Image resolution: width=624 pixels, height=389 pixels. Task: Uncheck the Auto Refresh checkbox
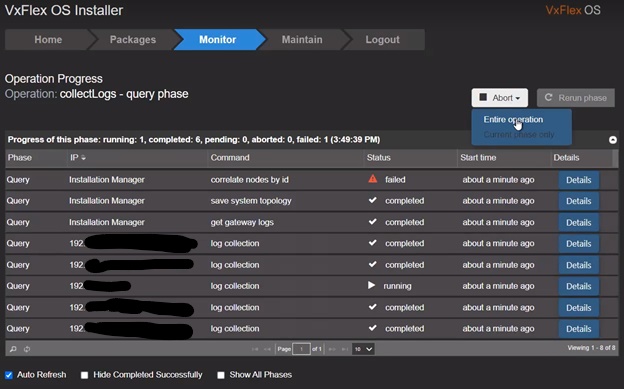tap(9, 375)
